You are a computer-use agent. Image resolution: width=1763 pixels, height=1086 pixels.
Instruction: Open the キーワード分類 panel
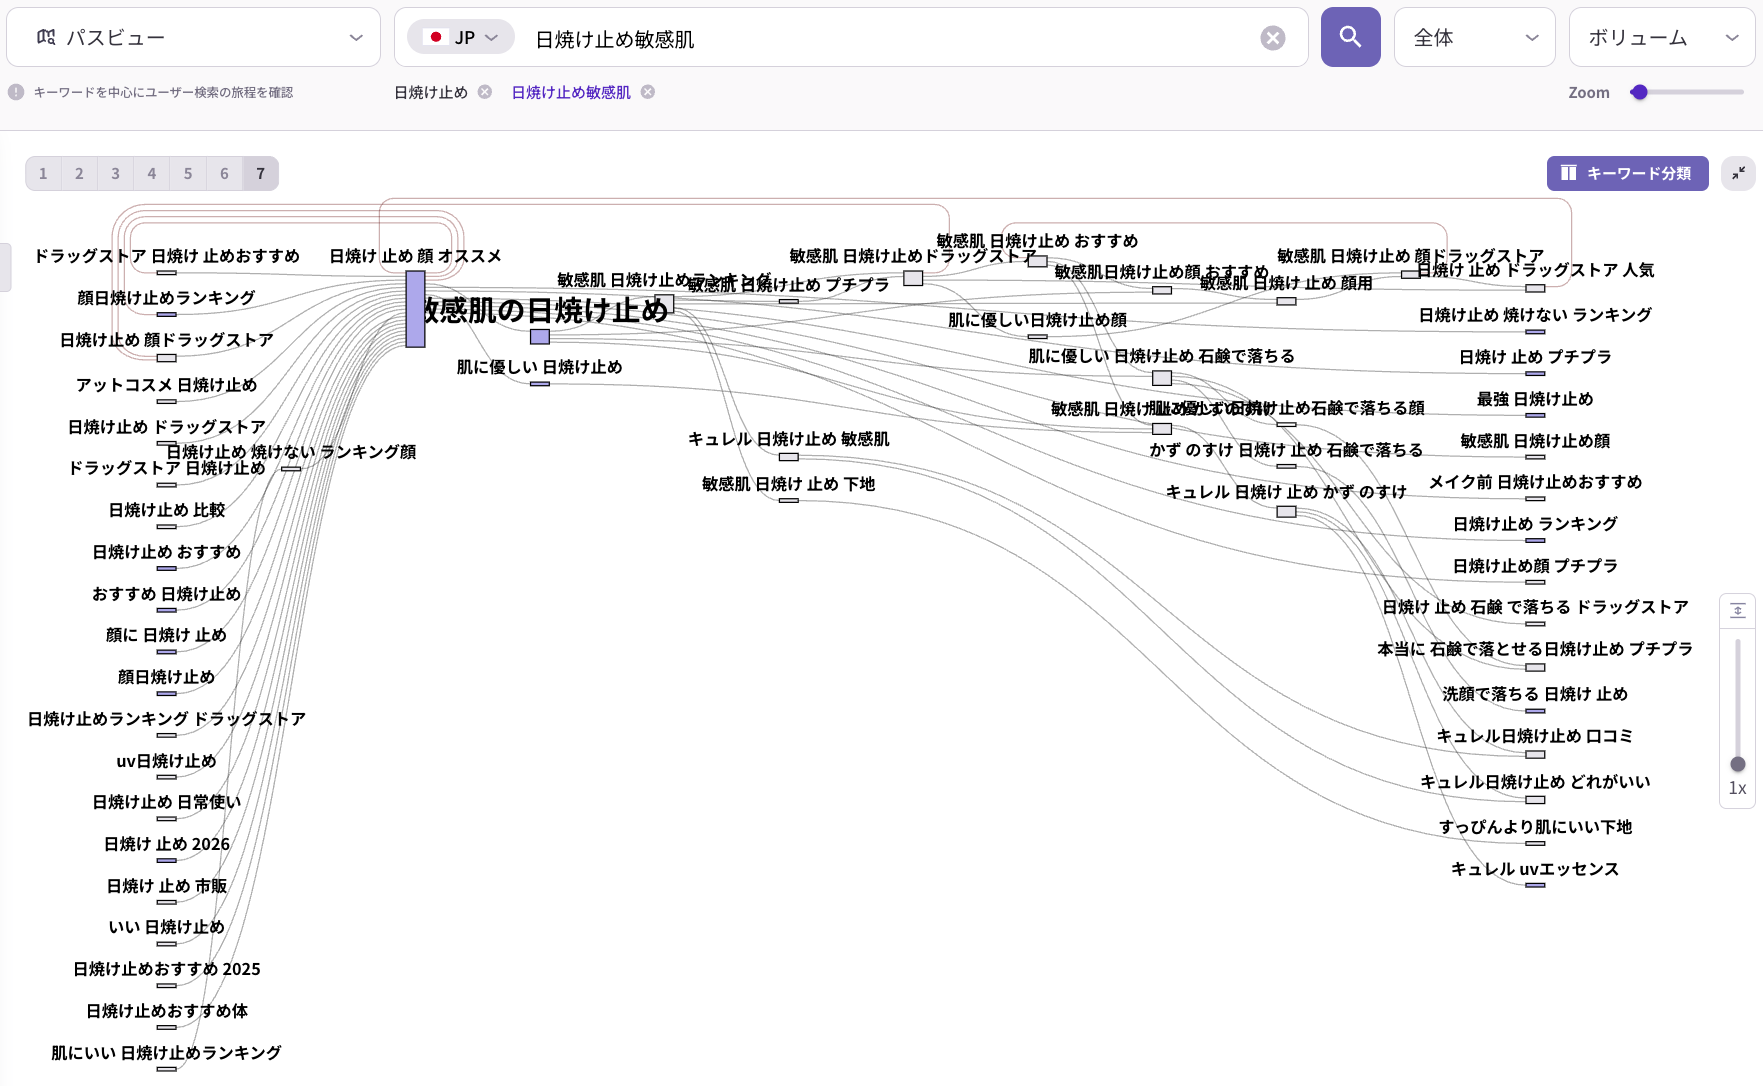[1627, 173]
